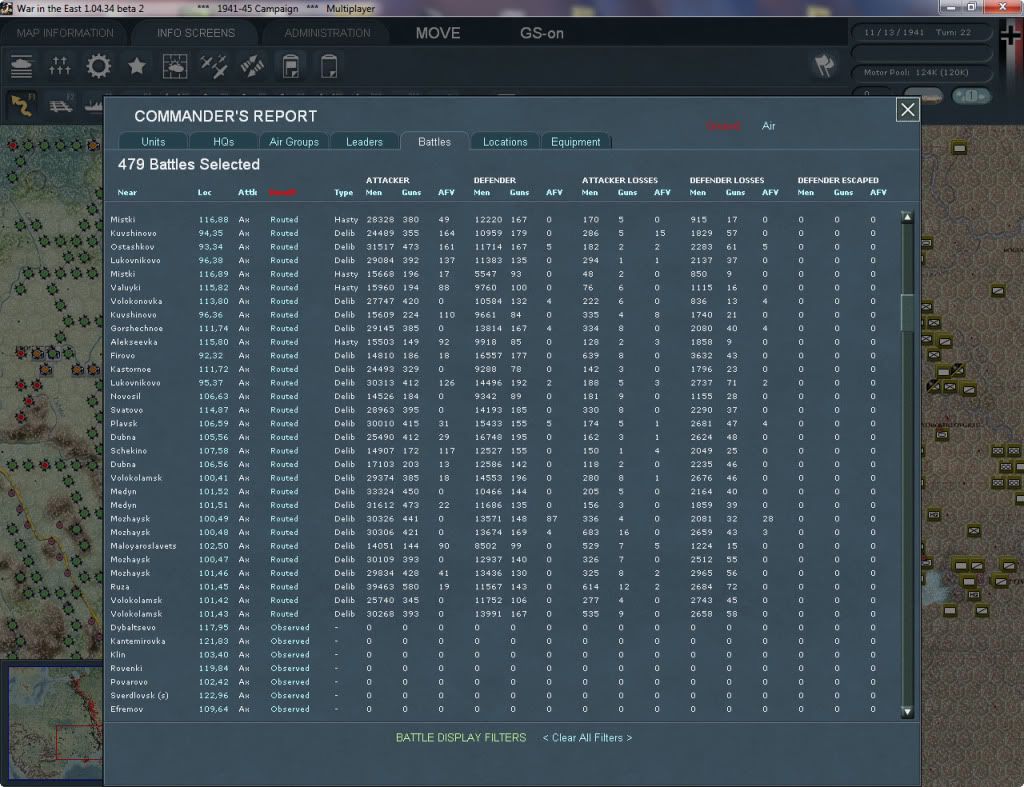The height and width of the screenshot is (787, 1024).
Task: Click the blank clipboard logistics report icon
Action: (x=329, y=67)
